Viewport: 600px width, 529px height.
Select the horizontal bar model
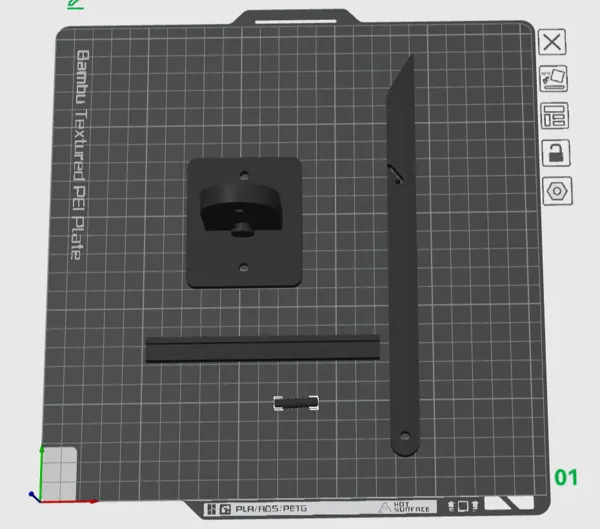(x=262, y=348)
